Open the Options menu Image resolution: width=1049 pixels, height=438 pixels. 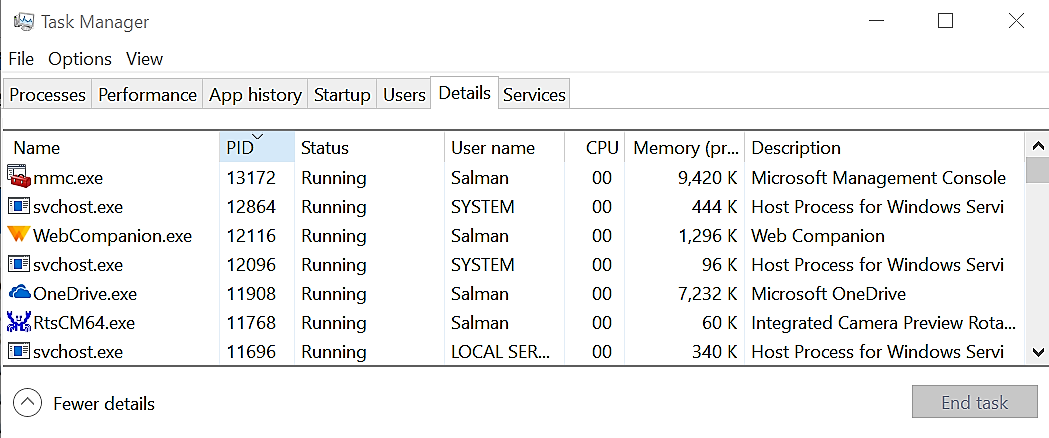(x=80, y=59)
